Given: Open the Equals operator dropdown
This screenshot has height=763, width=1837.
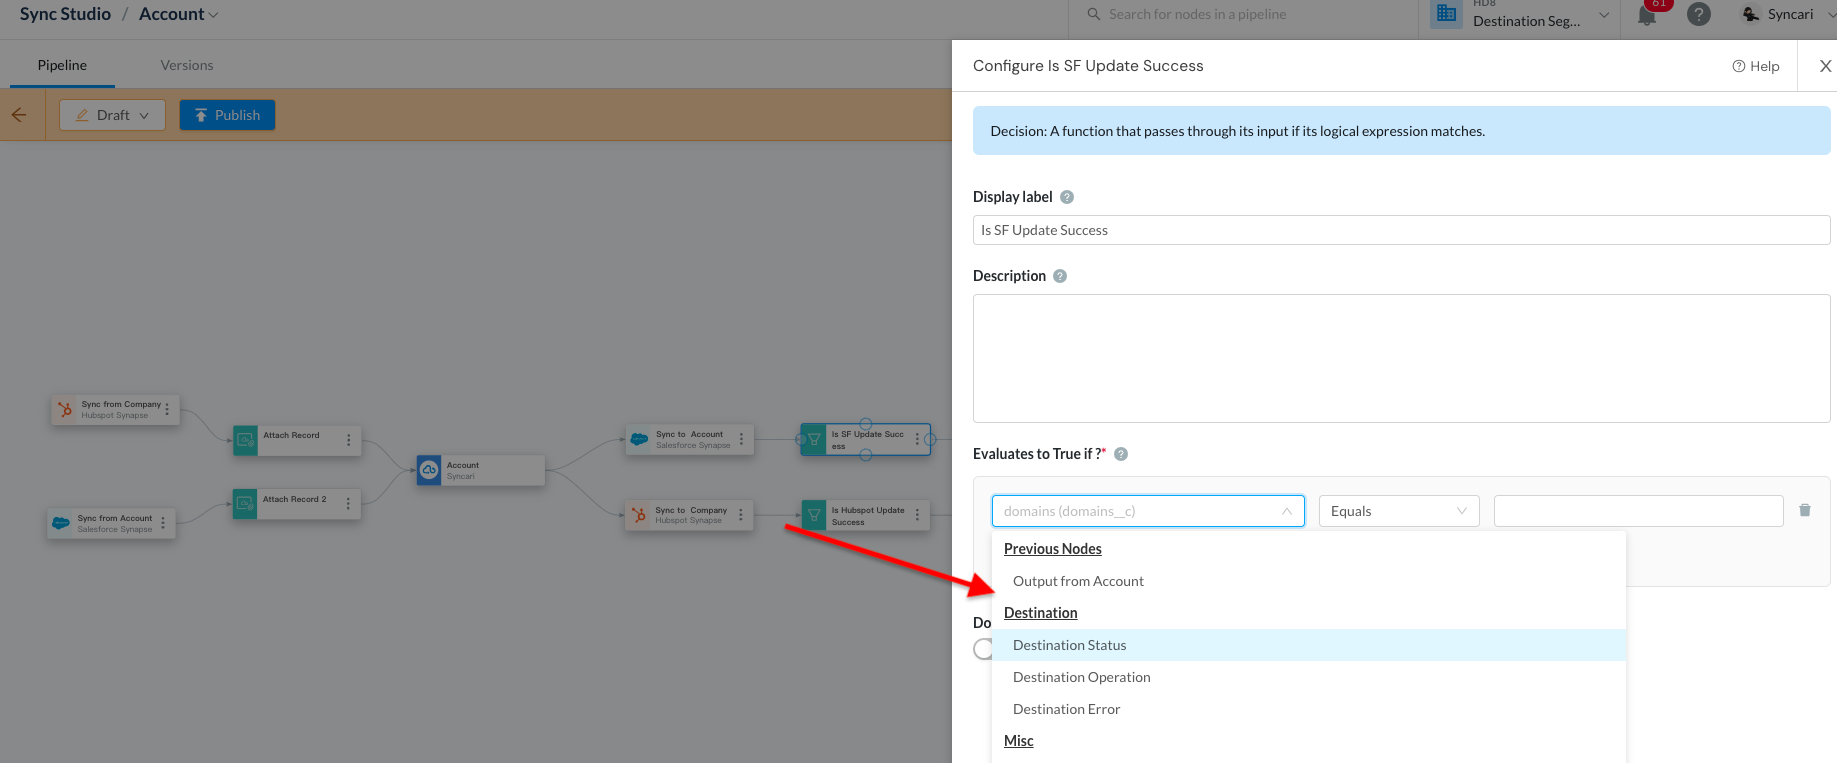Looking at the screenshot, I should coord(1399,511).
